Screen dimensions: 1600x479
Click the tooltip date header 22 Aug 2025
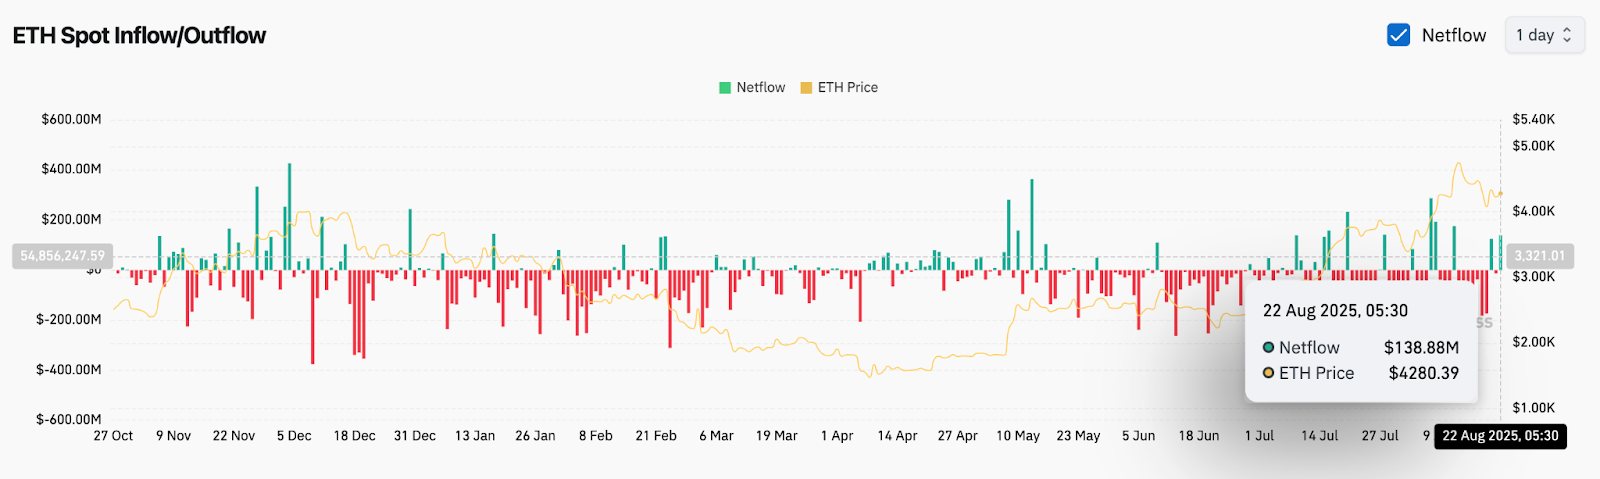pos(1335,311)
